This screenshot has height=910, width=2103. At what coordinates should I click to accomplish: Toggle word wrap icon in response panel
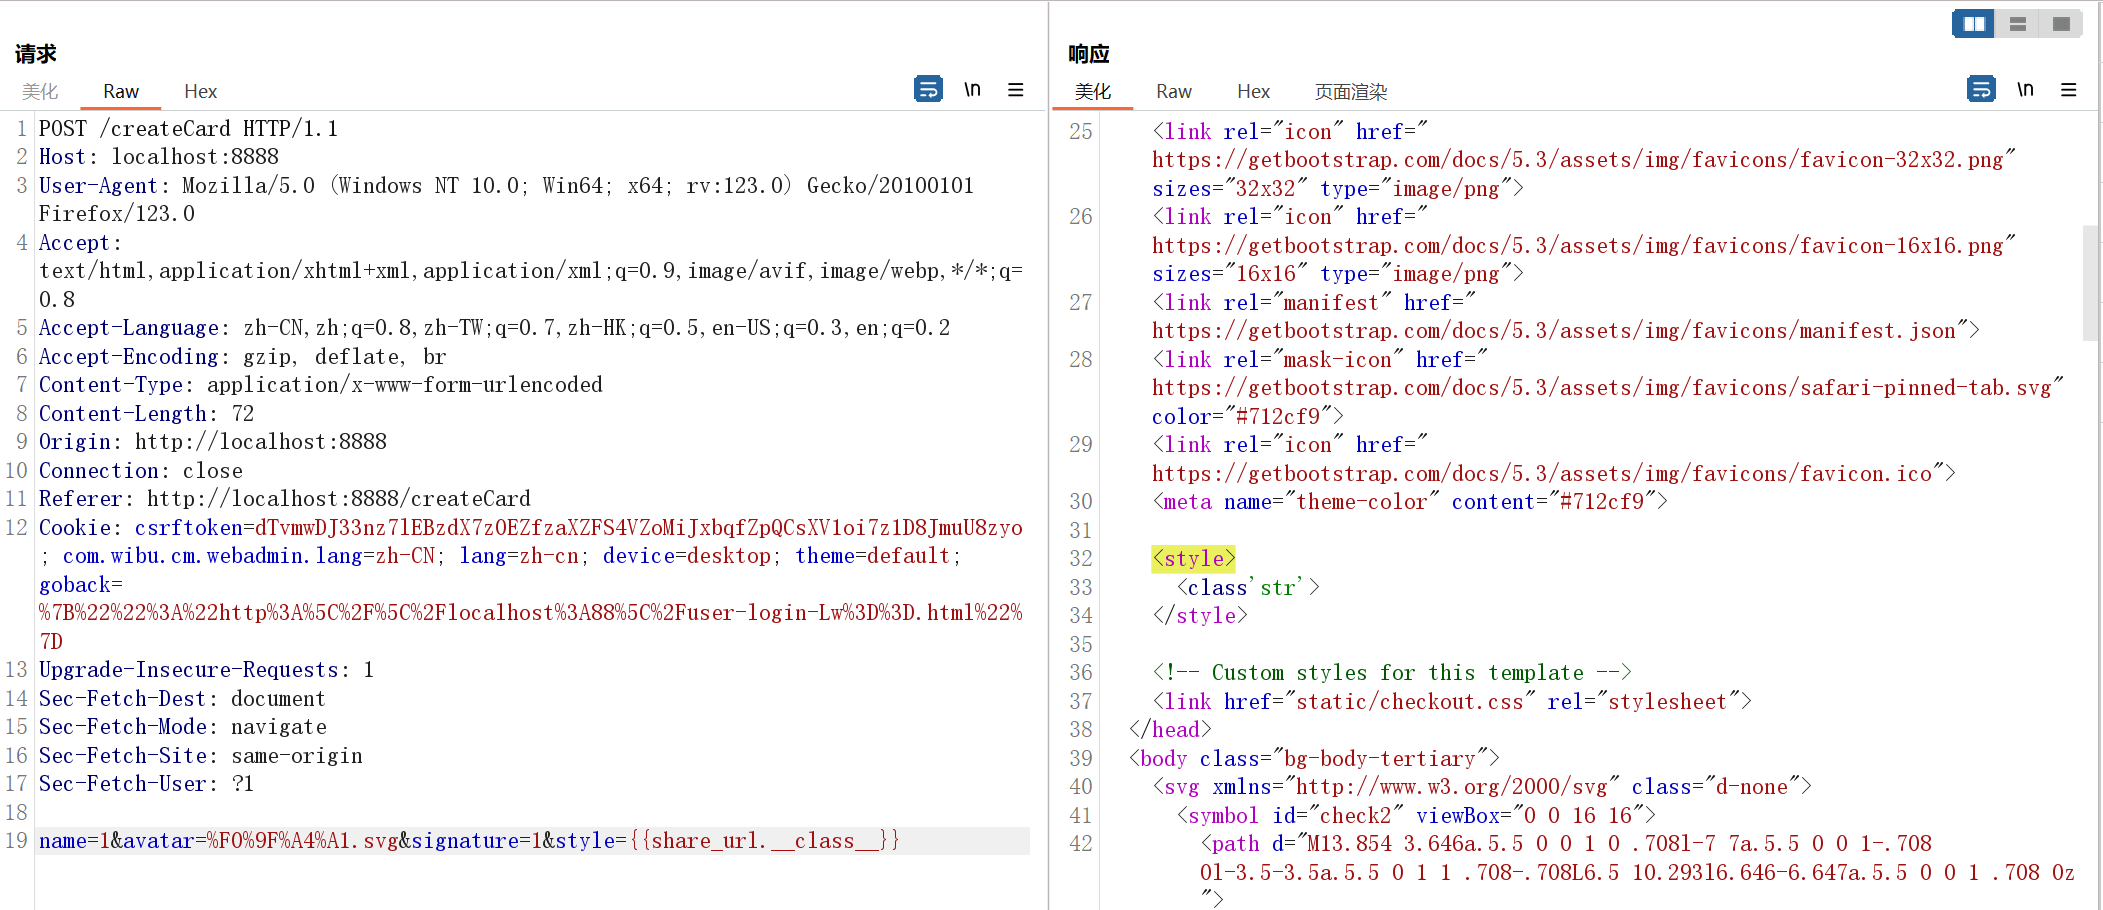(1981, 89)
